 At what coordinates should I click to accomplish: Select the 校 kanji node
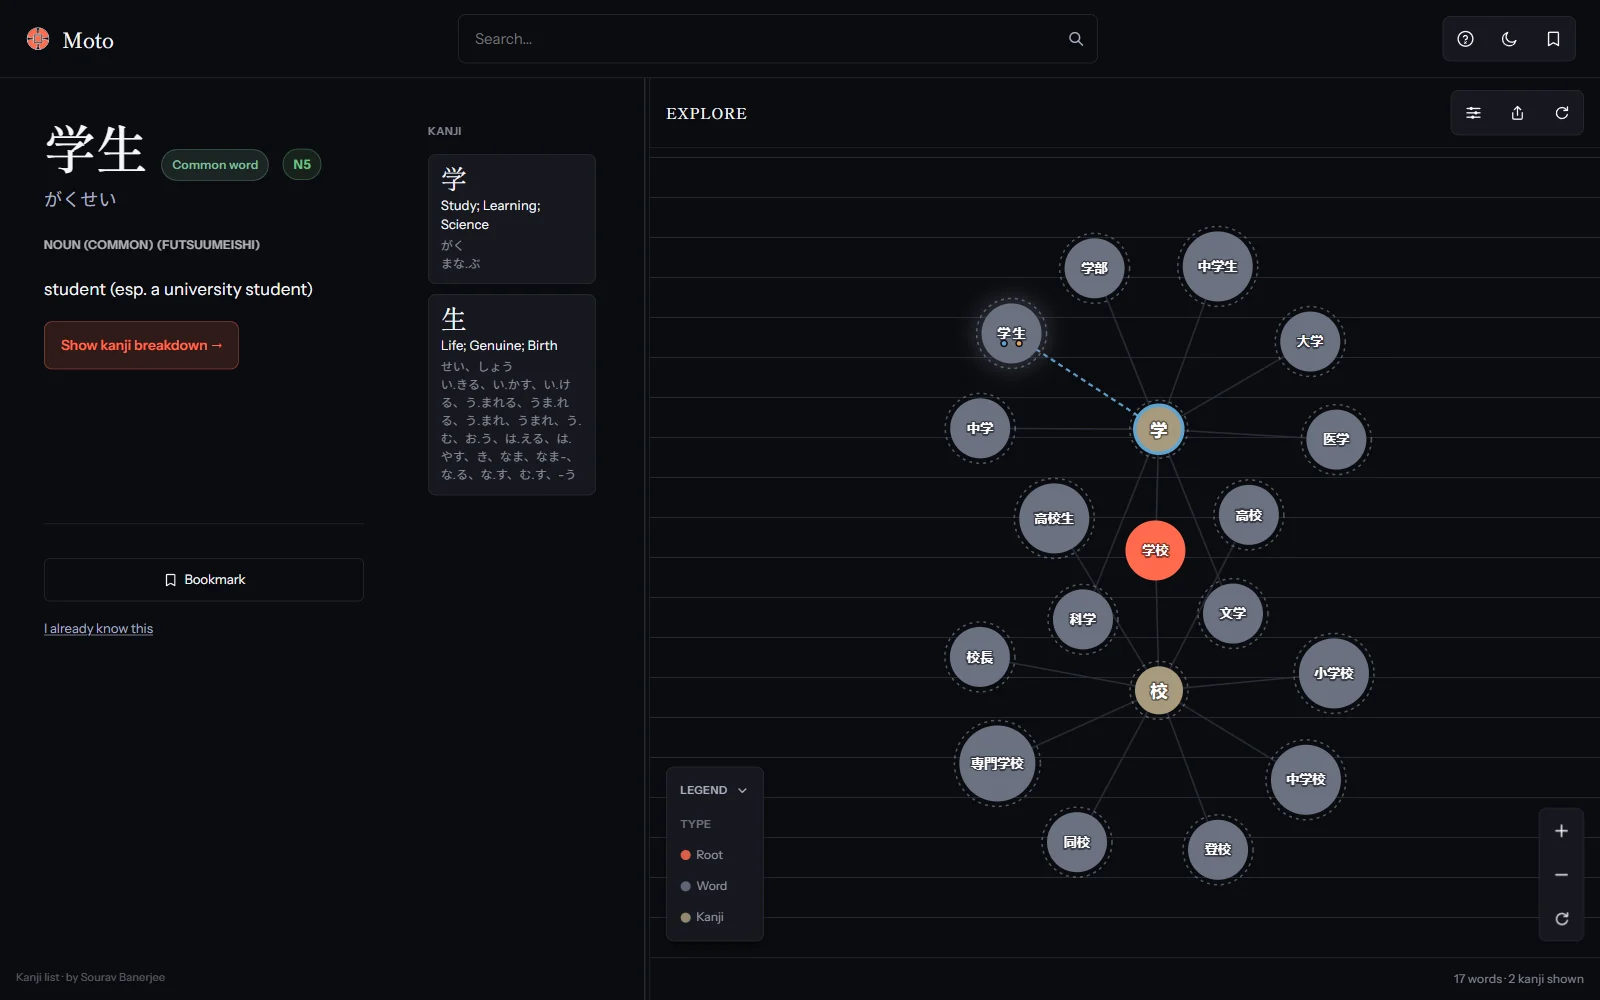click(x=1159, y=691)
